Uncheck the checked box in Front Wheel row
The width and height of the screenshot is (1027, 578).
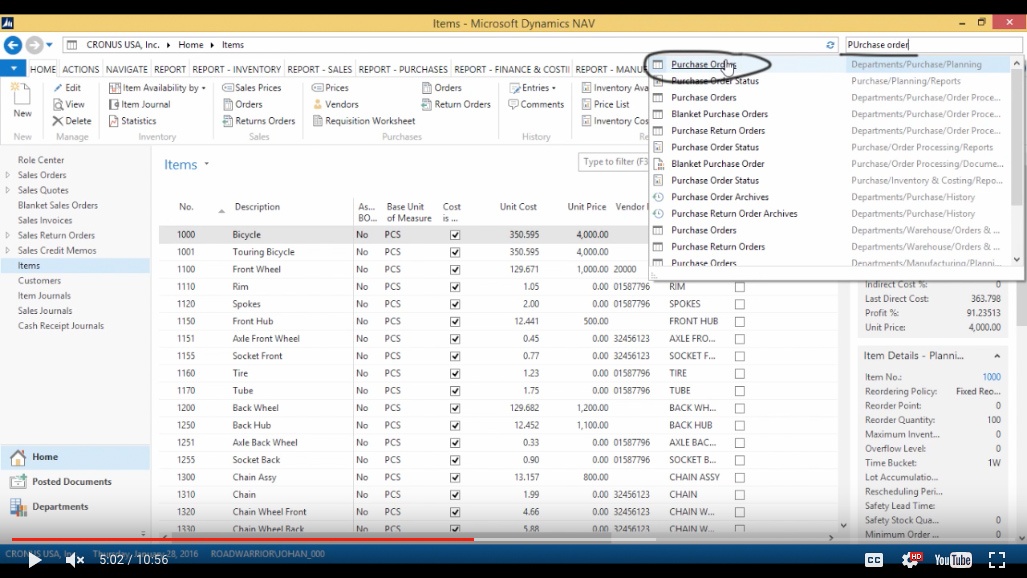[x=455, y=269]
